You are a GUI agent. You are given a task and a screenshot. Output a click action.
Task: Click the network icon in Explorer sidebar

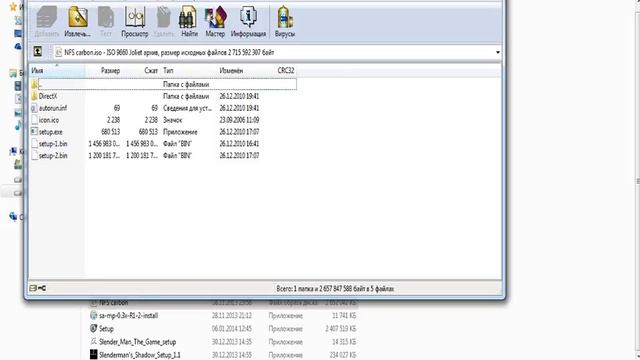(13, 217)
